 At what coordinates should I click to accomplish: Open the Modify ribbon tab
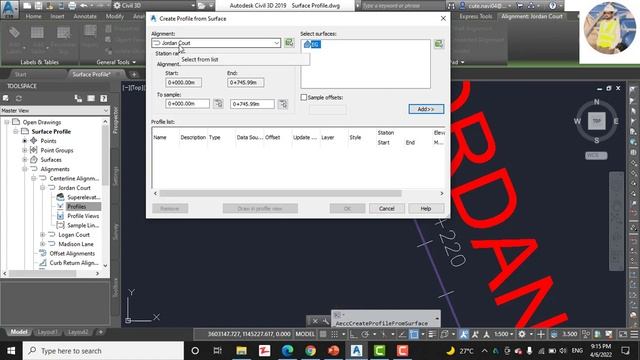point(115,16)
